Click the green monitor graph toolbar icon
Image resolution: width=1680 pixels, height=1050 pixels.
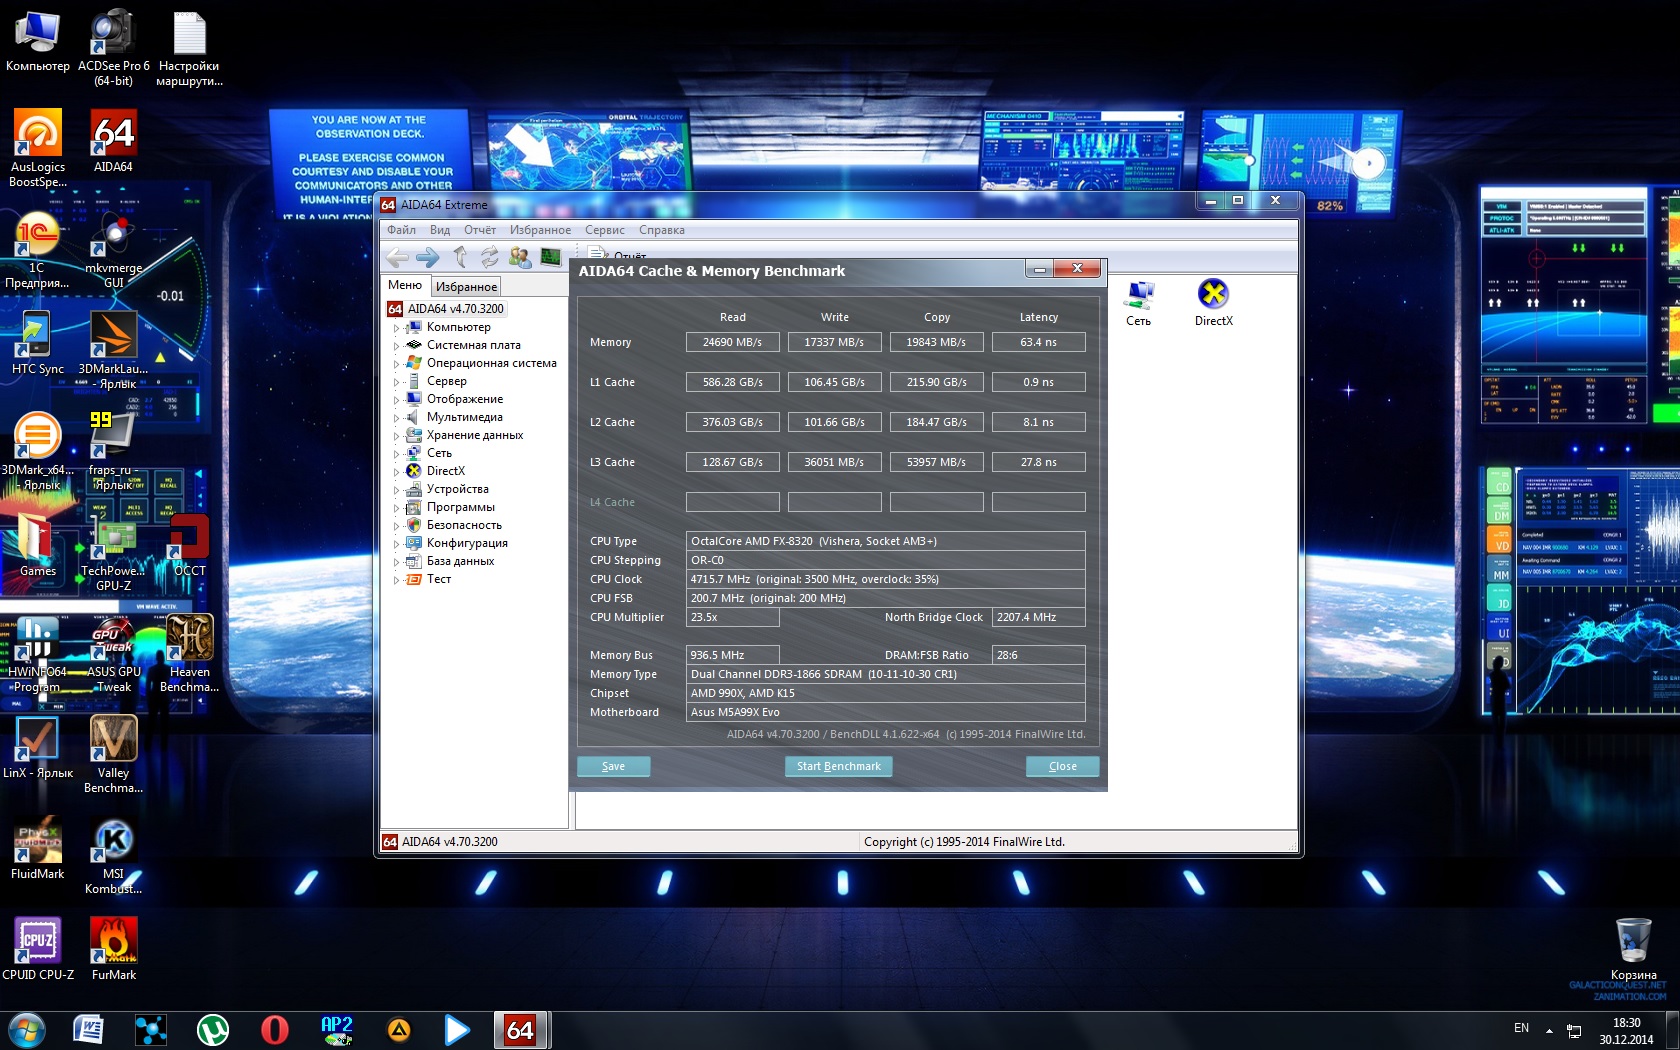click(551, 258)
